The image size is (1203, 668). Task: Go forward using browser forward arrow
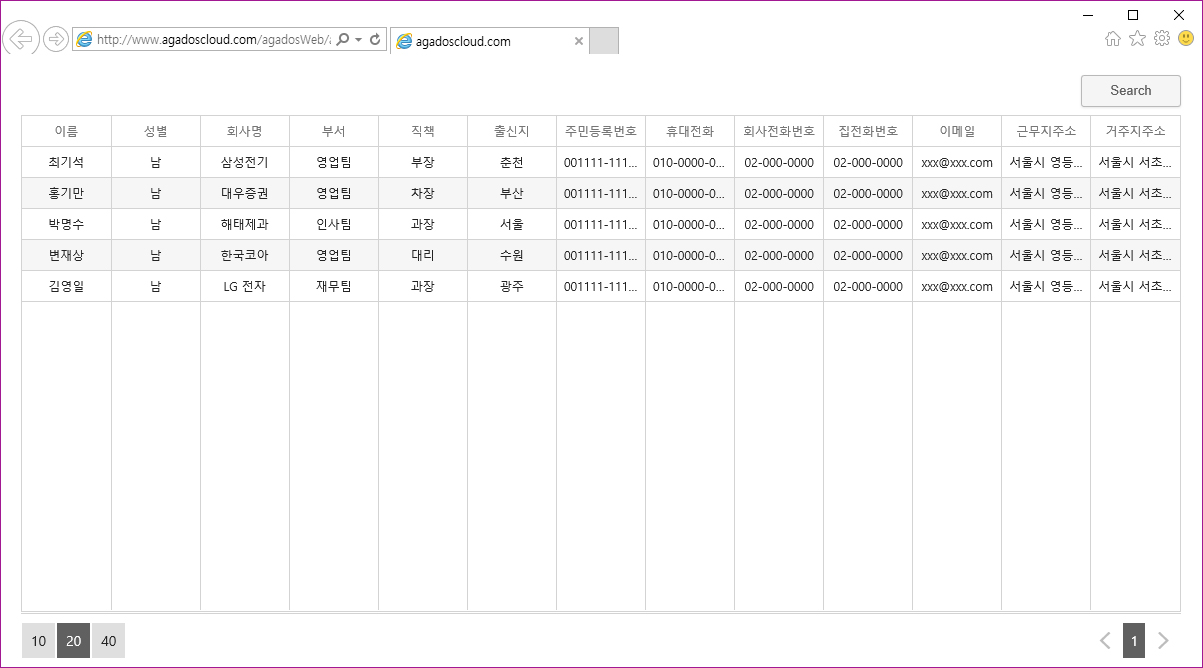tap(56, 39)
